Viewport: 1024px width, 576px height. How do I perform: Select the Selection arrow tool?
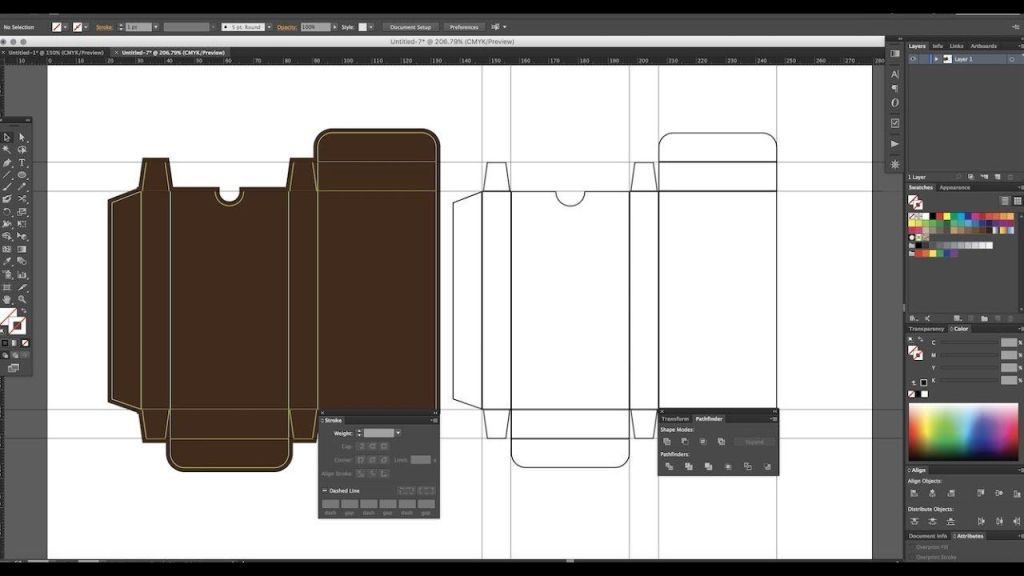pyautogui.click(x=7, y=137)
